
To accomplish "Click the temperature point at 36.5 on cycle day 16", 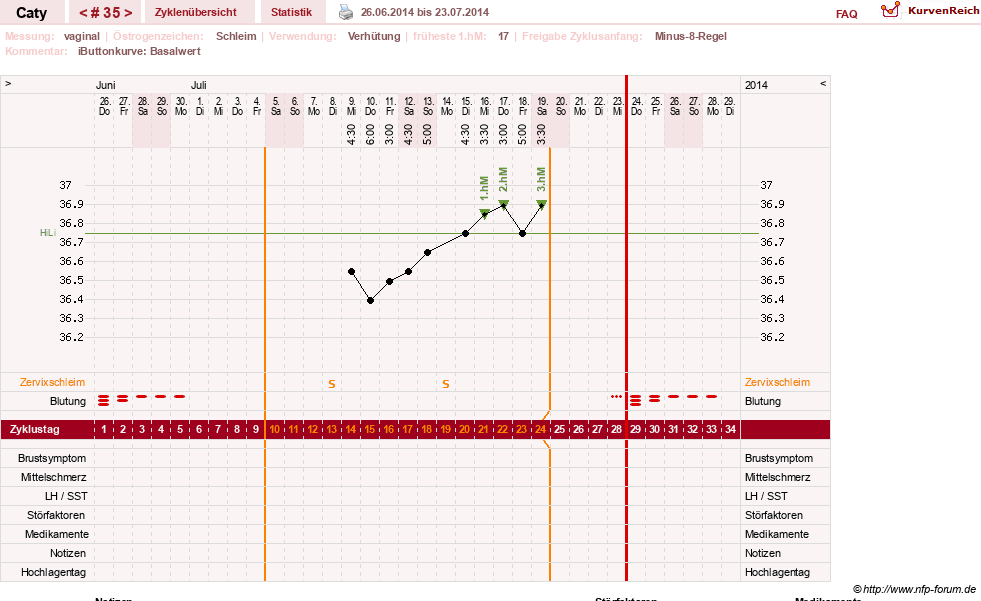I will [389, 281].
